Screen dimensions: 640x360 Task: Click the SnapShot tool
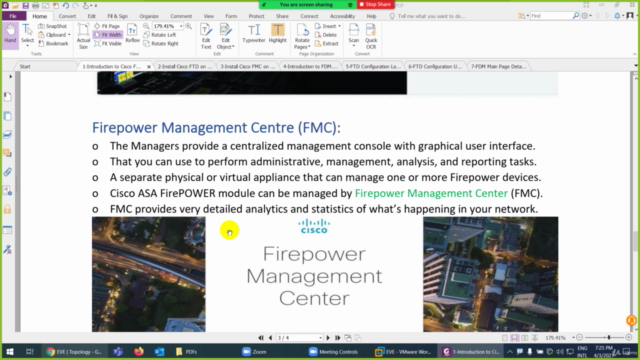53,26
